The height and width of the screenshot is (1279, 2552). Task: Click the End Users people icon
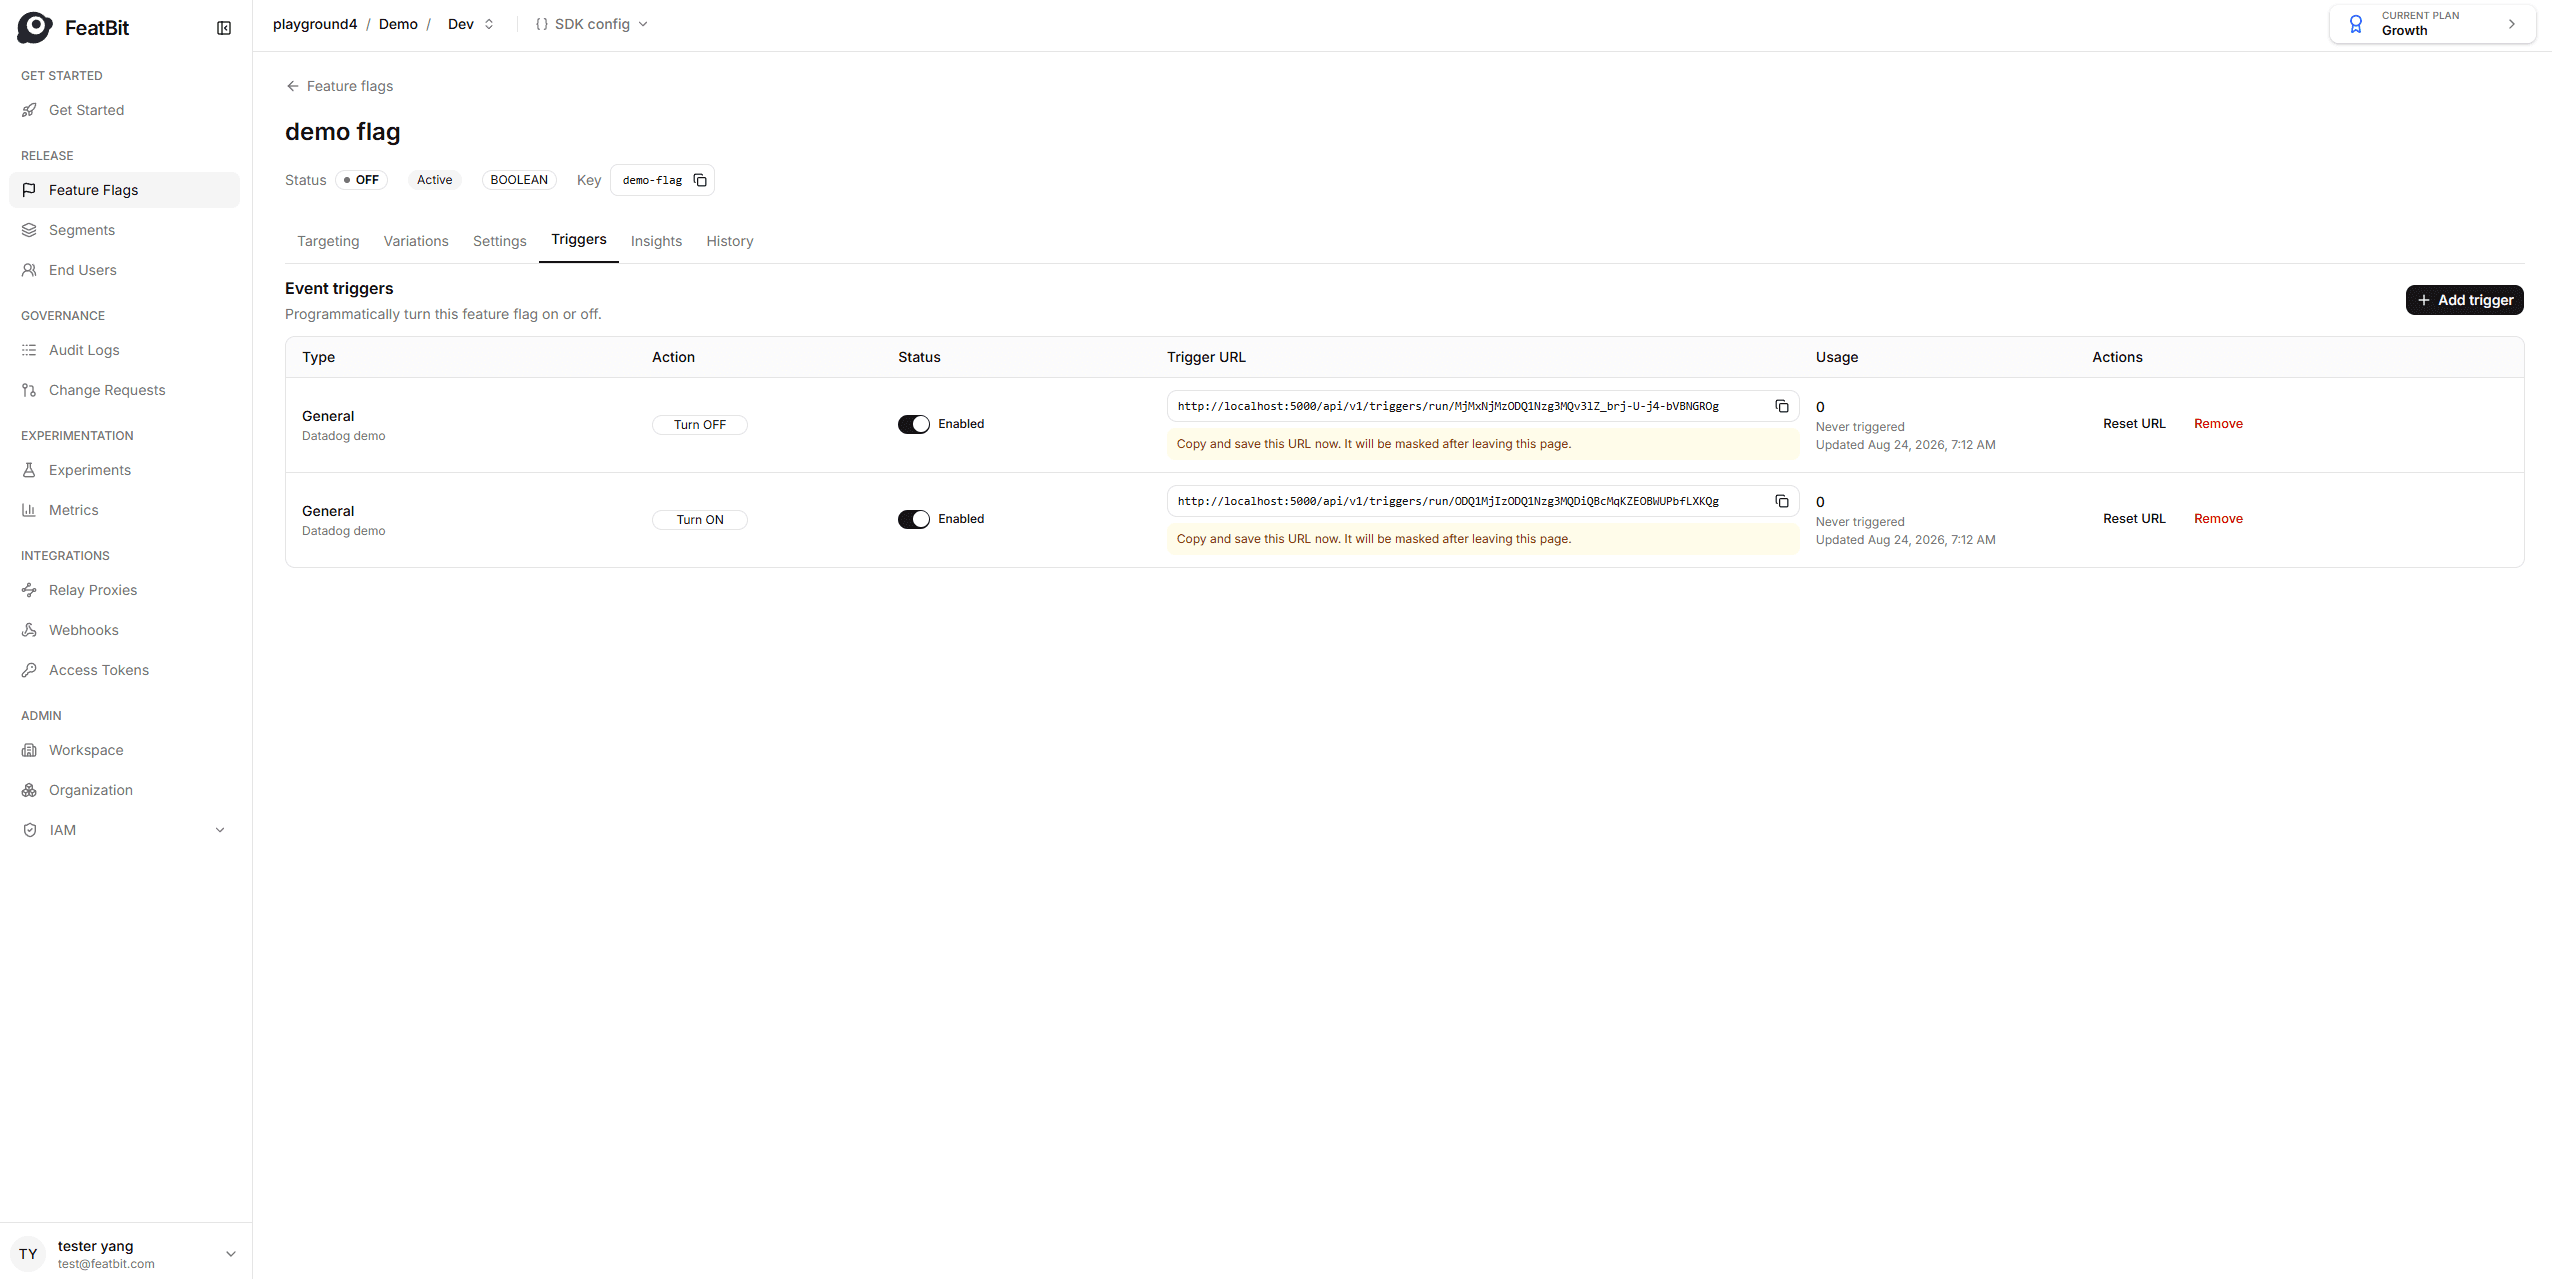(29, 270)
